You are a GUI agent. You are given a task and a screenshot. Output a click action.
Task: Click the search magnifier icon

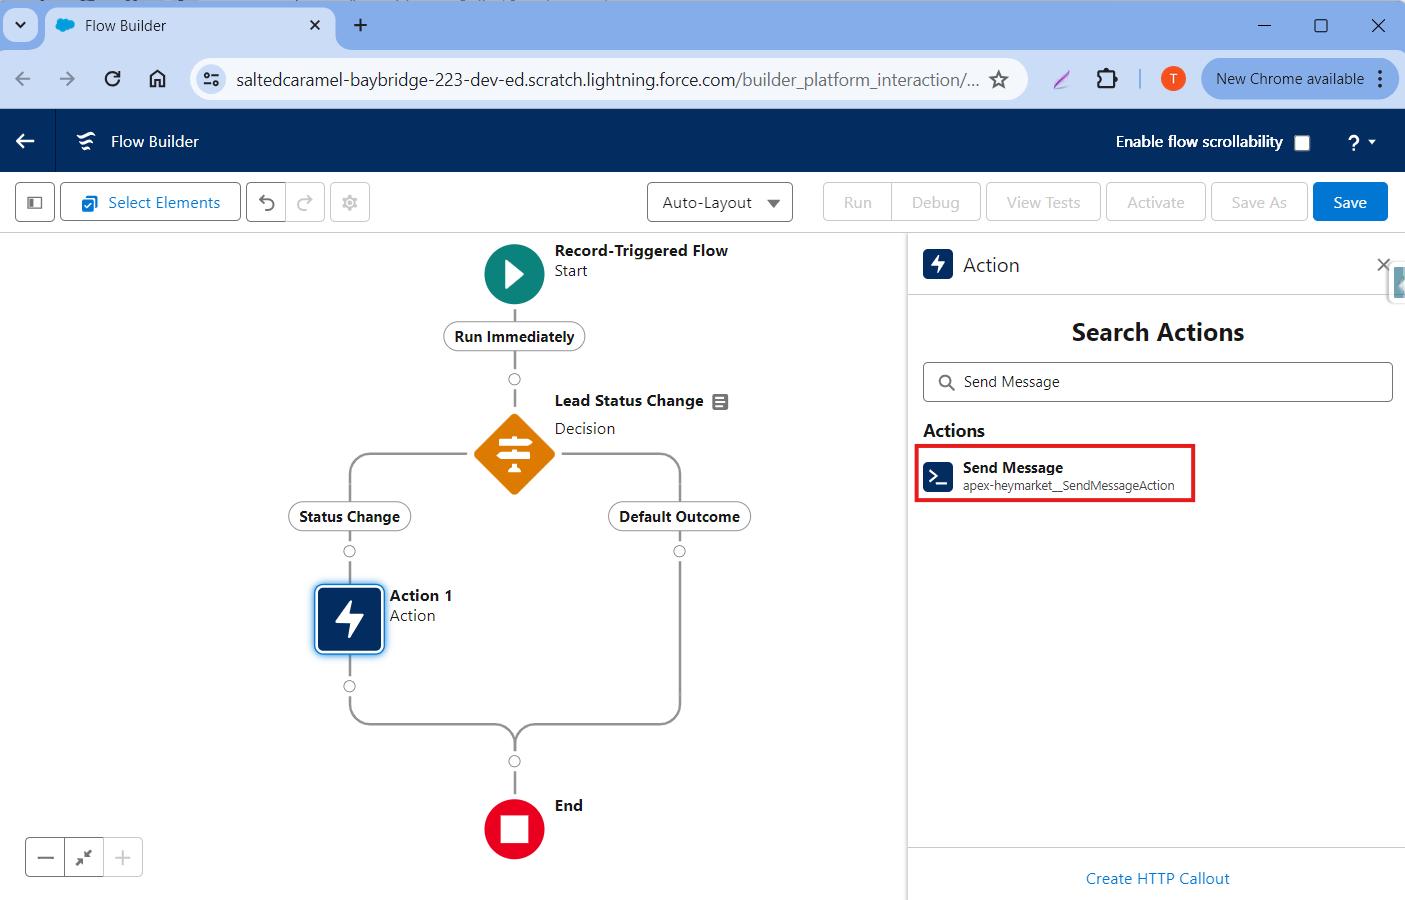click(x=946, y=382)
